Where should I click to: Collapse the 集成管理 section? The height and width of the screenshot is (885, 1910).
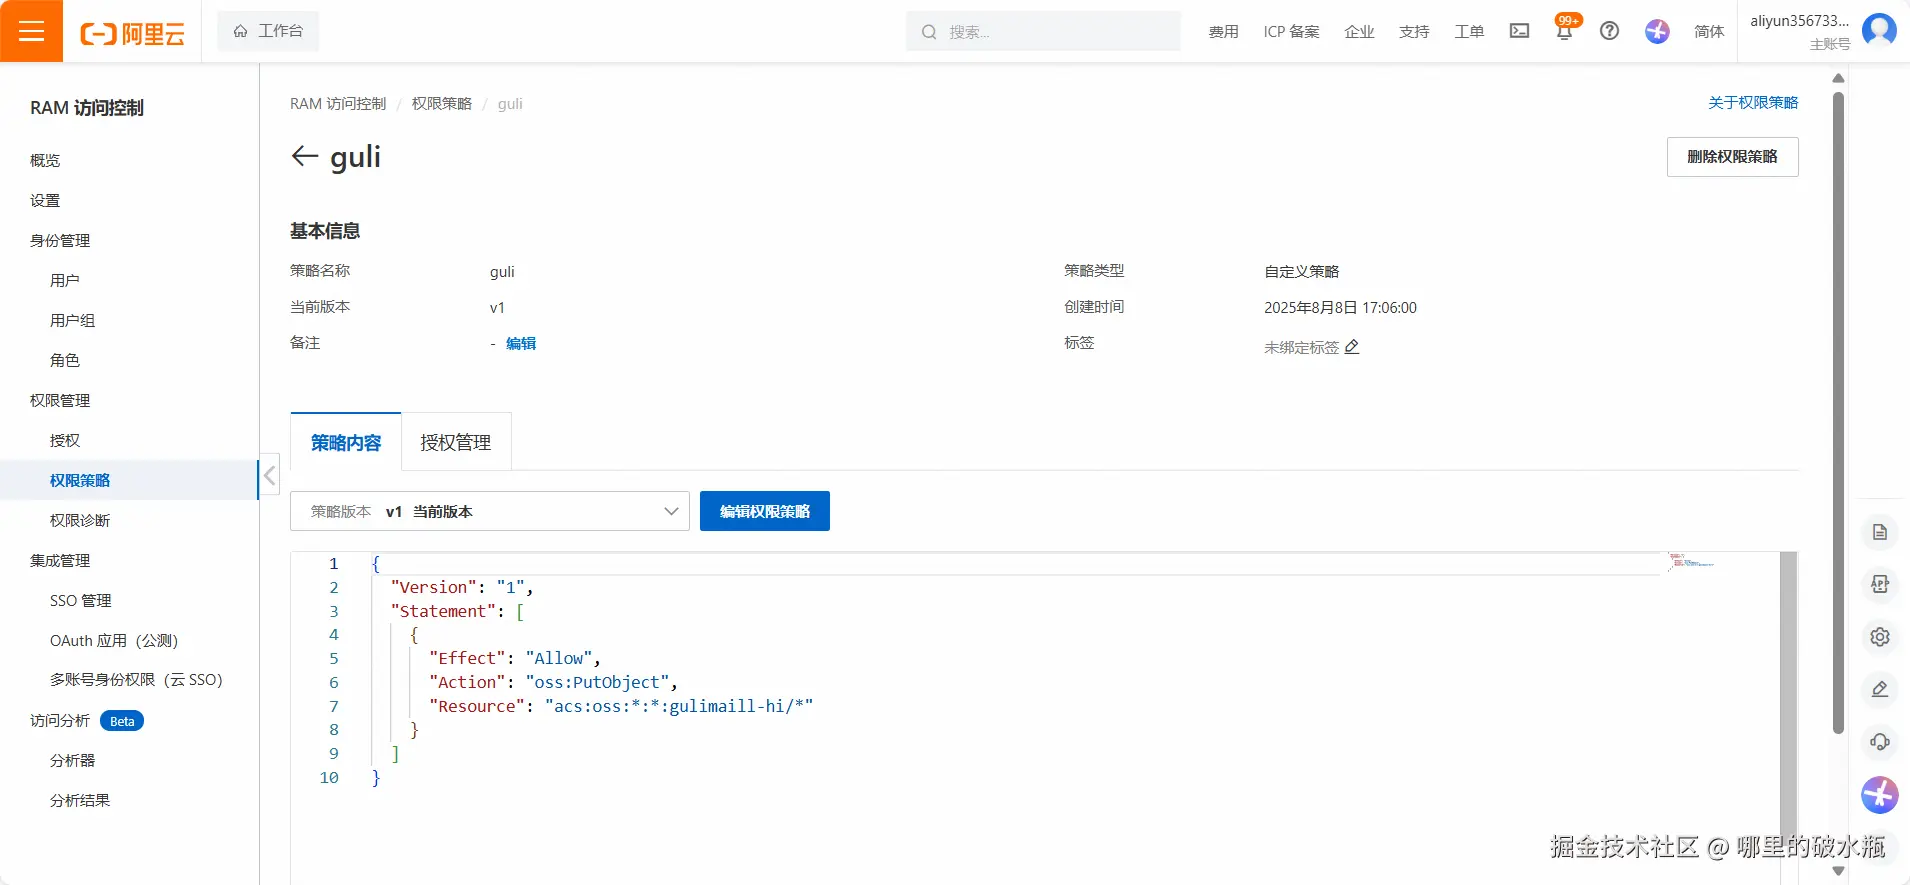point(60,560)
